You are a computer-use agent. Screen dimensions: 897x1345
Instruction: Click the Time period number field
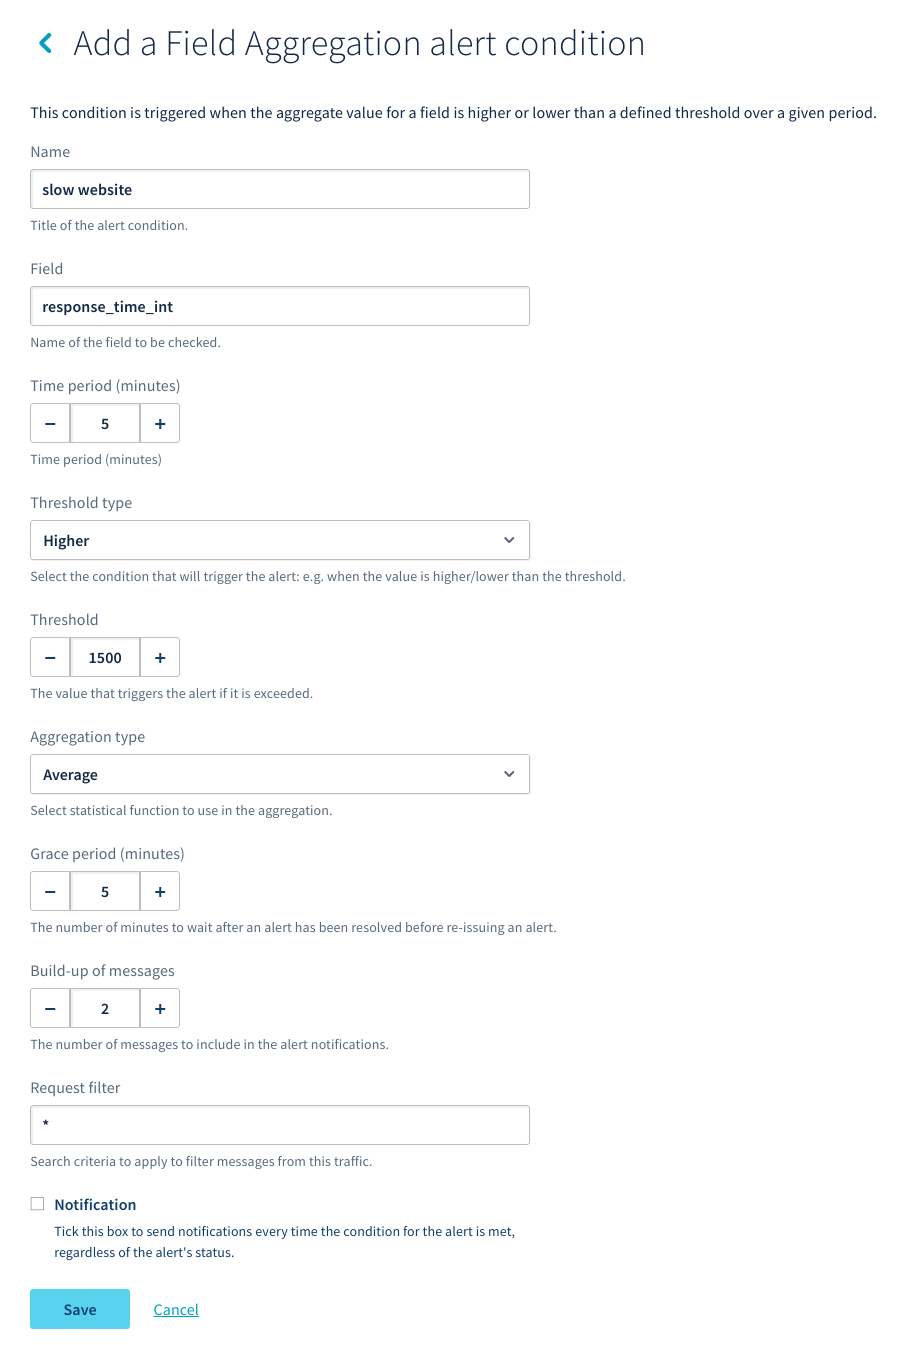[105, 424]
